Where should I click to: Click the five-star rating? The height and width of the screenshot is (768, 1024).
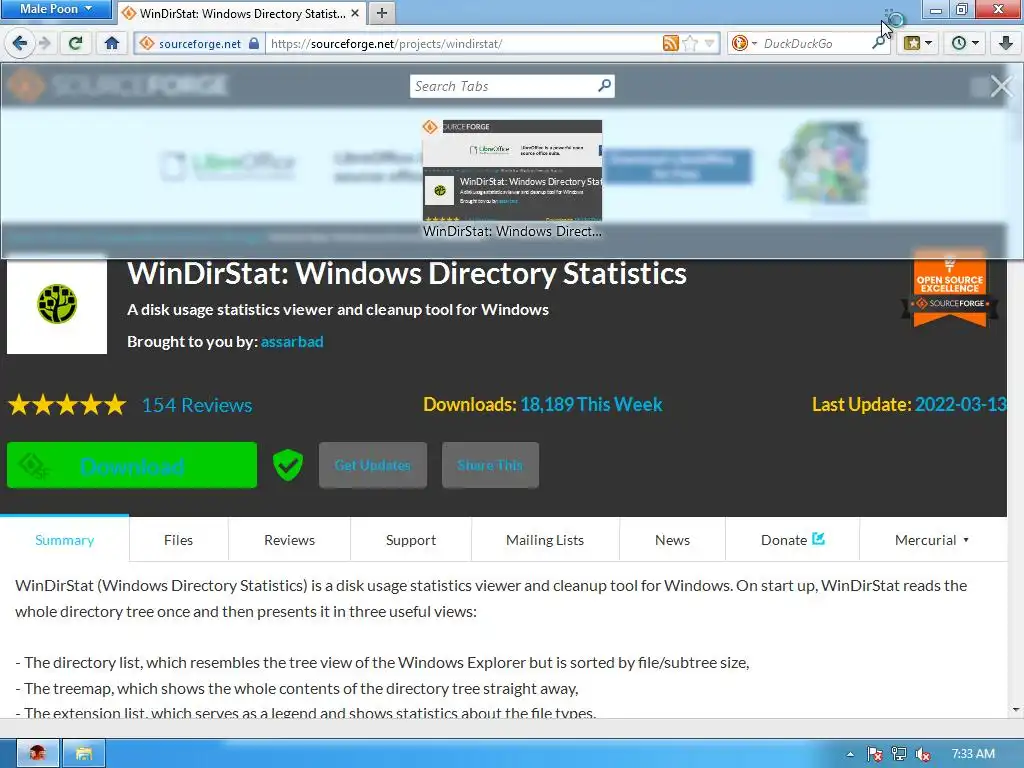click(67, 405)
